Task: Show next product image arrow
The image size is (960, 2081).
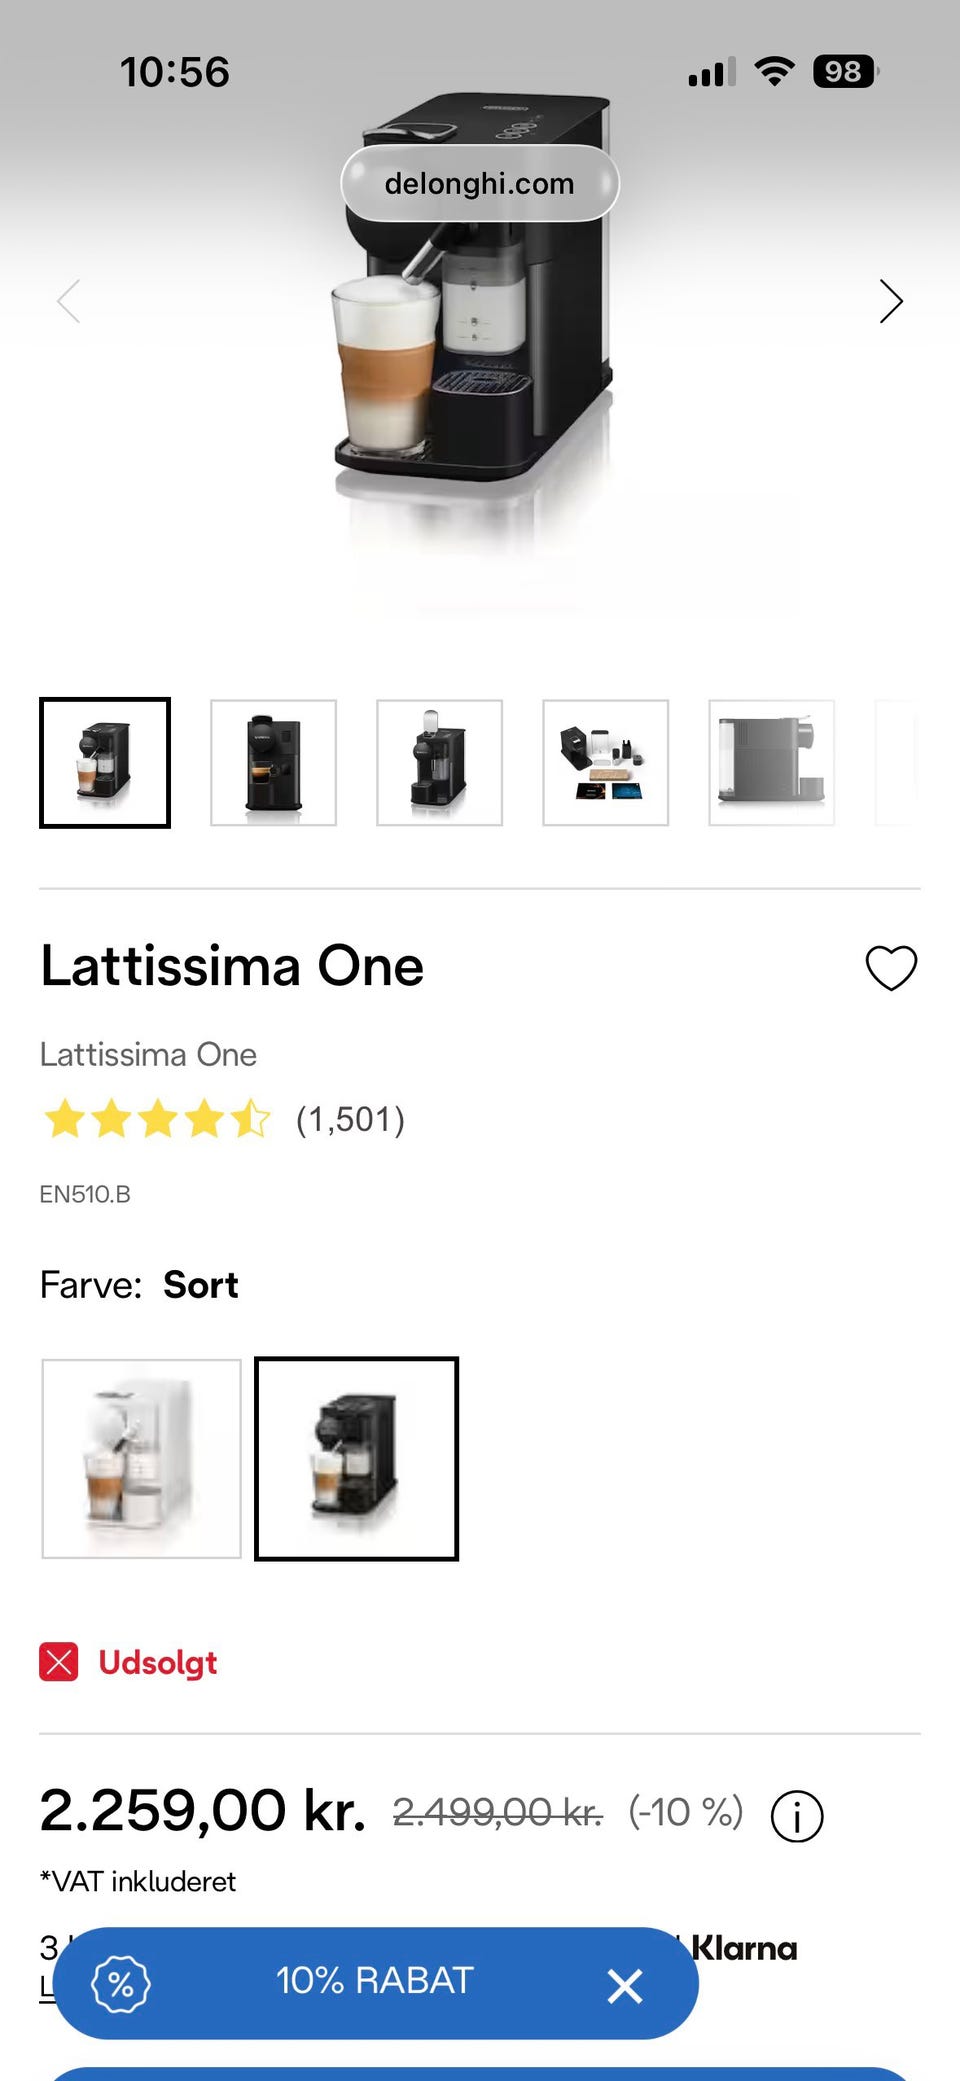Action: tap(890, 301)
